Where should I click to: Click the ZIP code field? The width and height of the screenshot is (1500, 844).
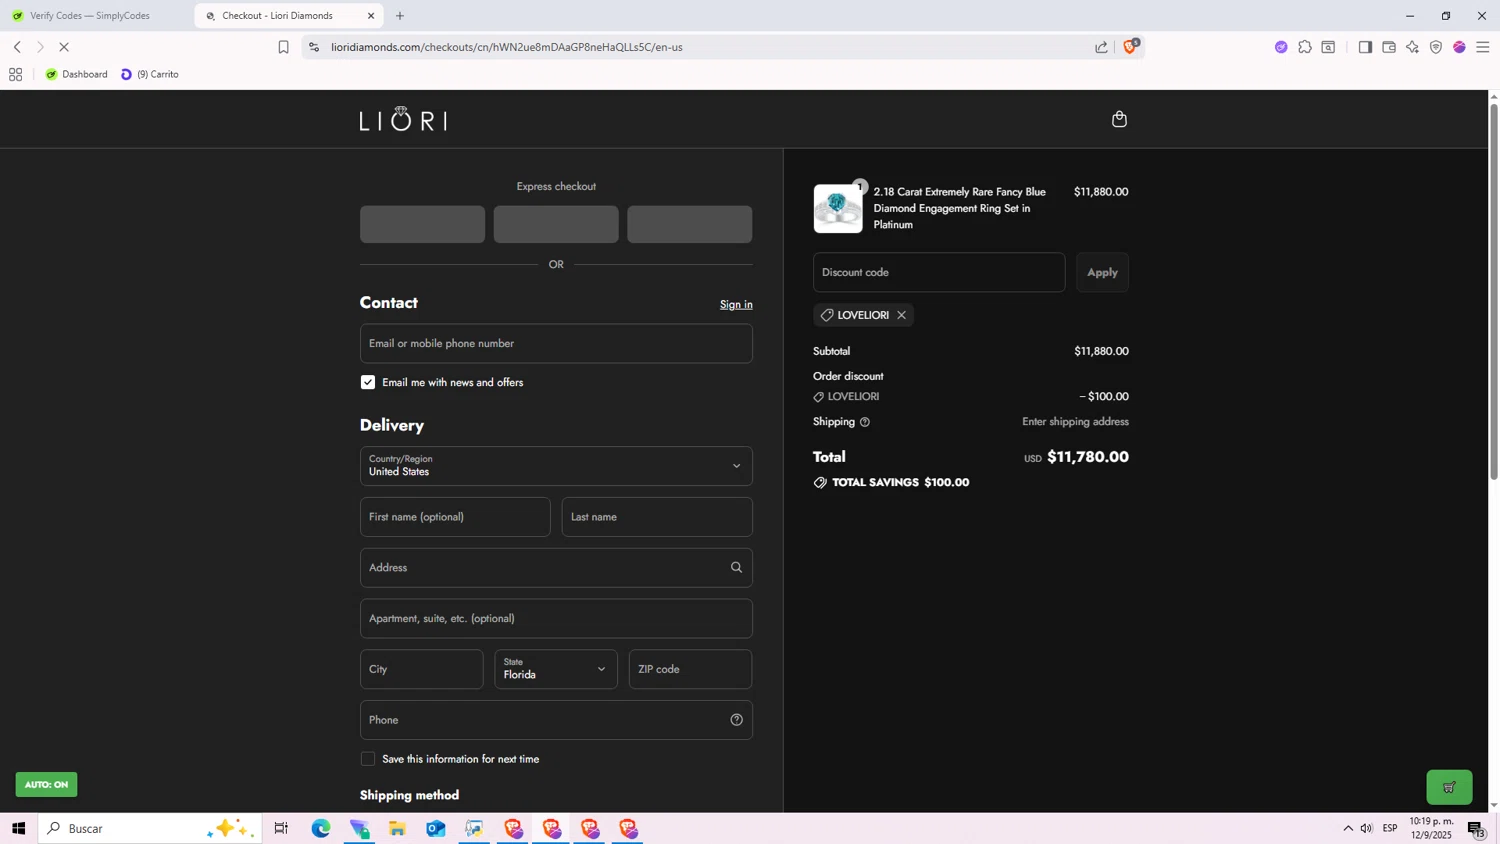(x=690, y=669)
